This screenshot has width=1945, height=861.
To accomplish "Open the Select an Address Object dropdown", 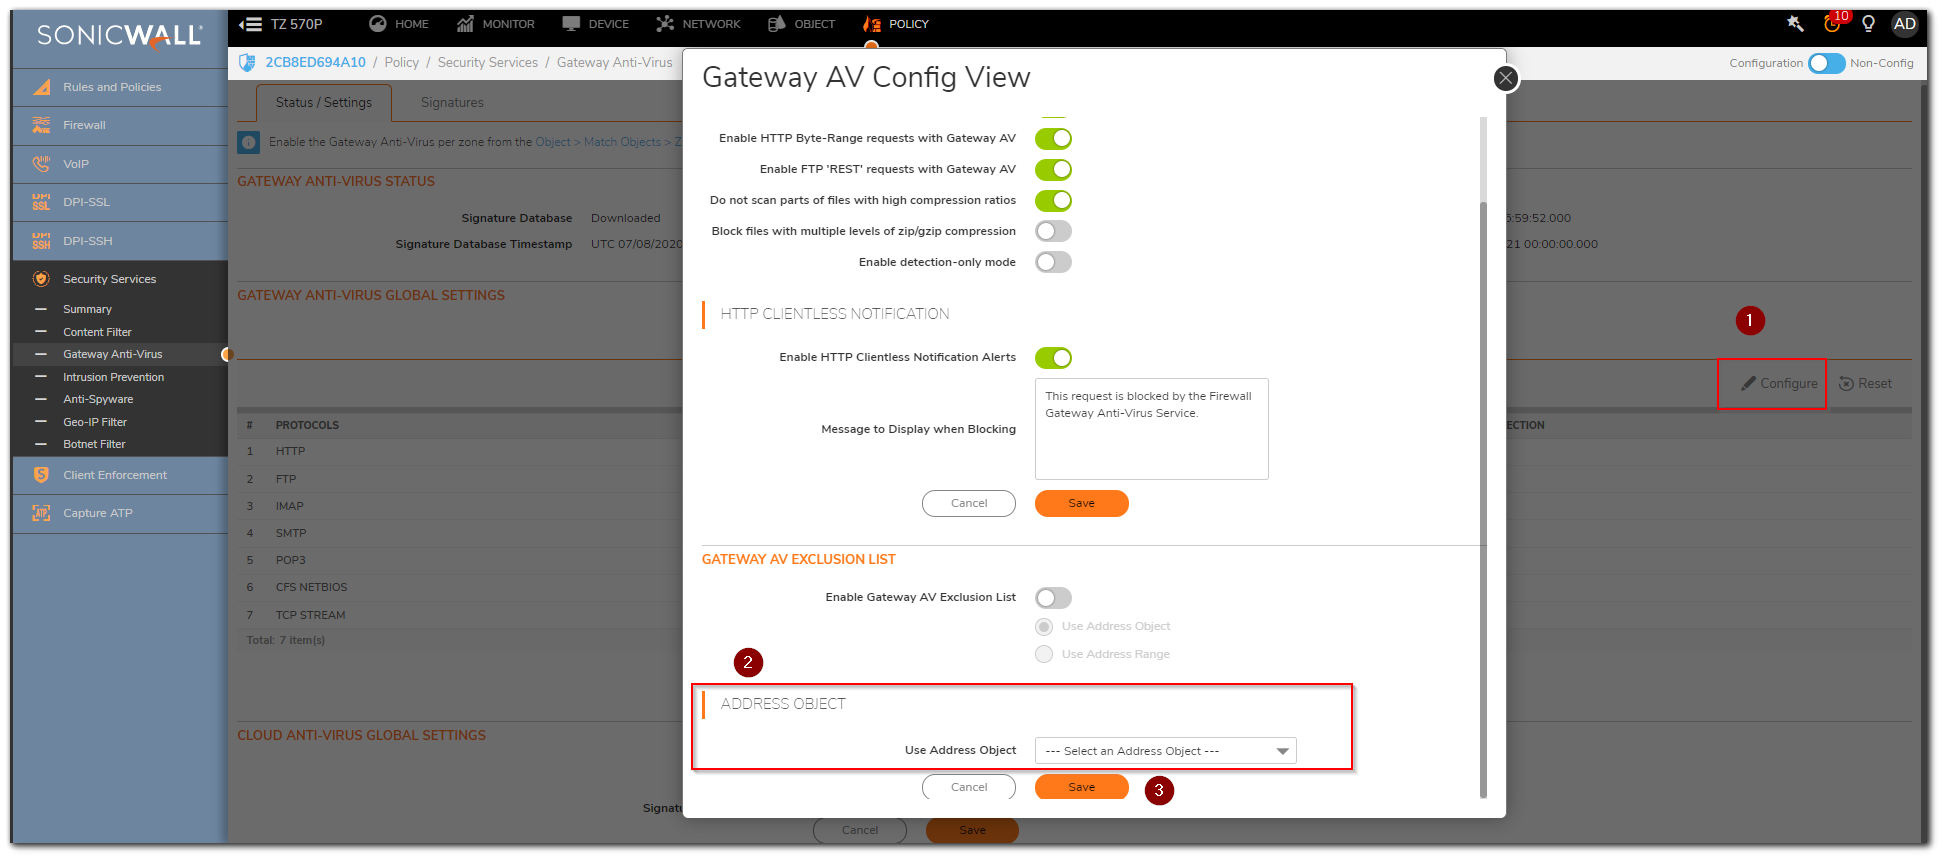I will point(1165,751).
